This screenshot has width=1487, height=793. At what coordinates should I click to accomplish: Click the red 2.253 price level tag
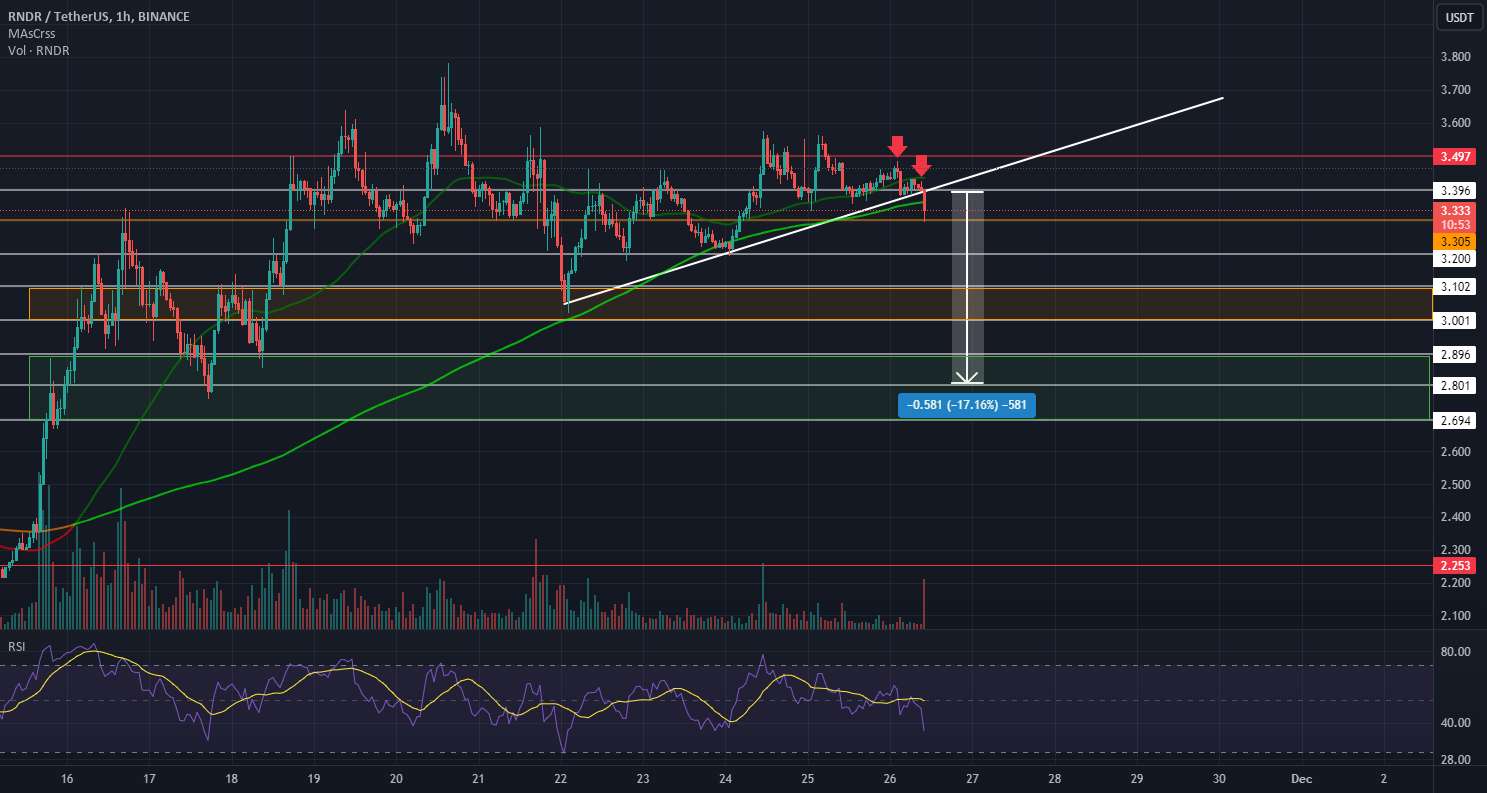1456,566
